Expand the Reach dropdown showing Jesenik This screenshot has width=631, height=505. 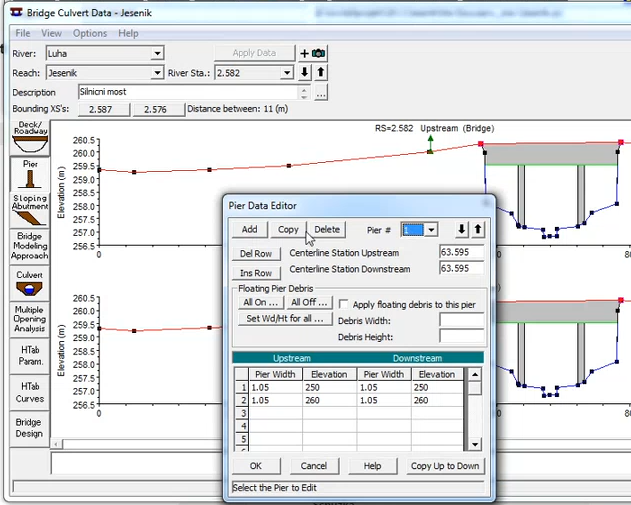click(x=157, y=73)
